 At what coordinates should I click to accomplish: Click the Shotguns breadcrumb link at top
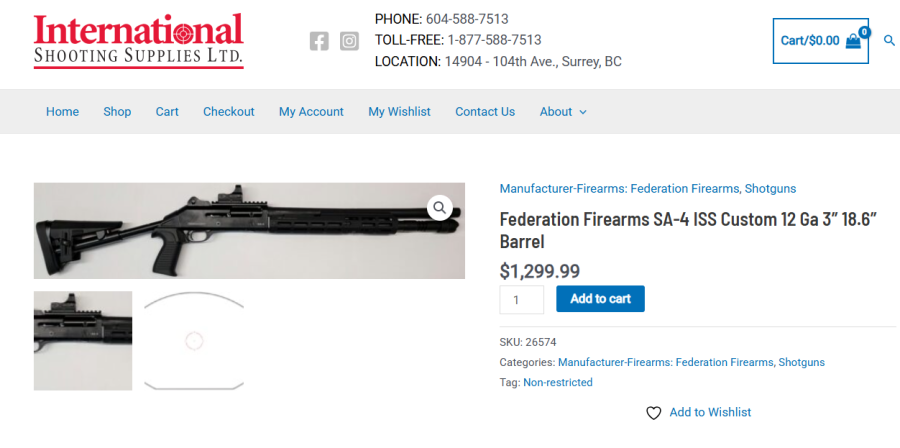click(770, 189)
